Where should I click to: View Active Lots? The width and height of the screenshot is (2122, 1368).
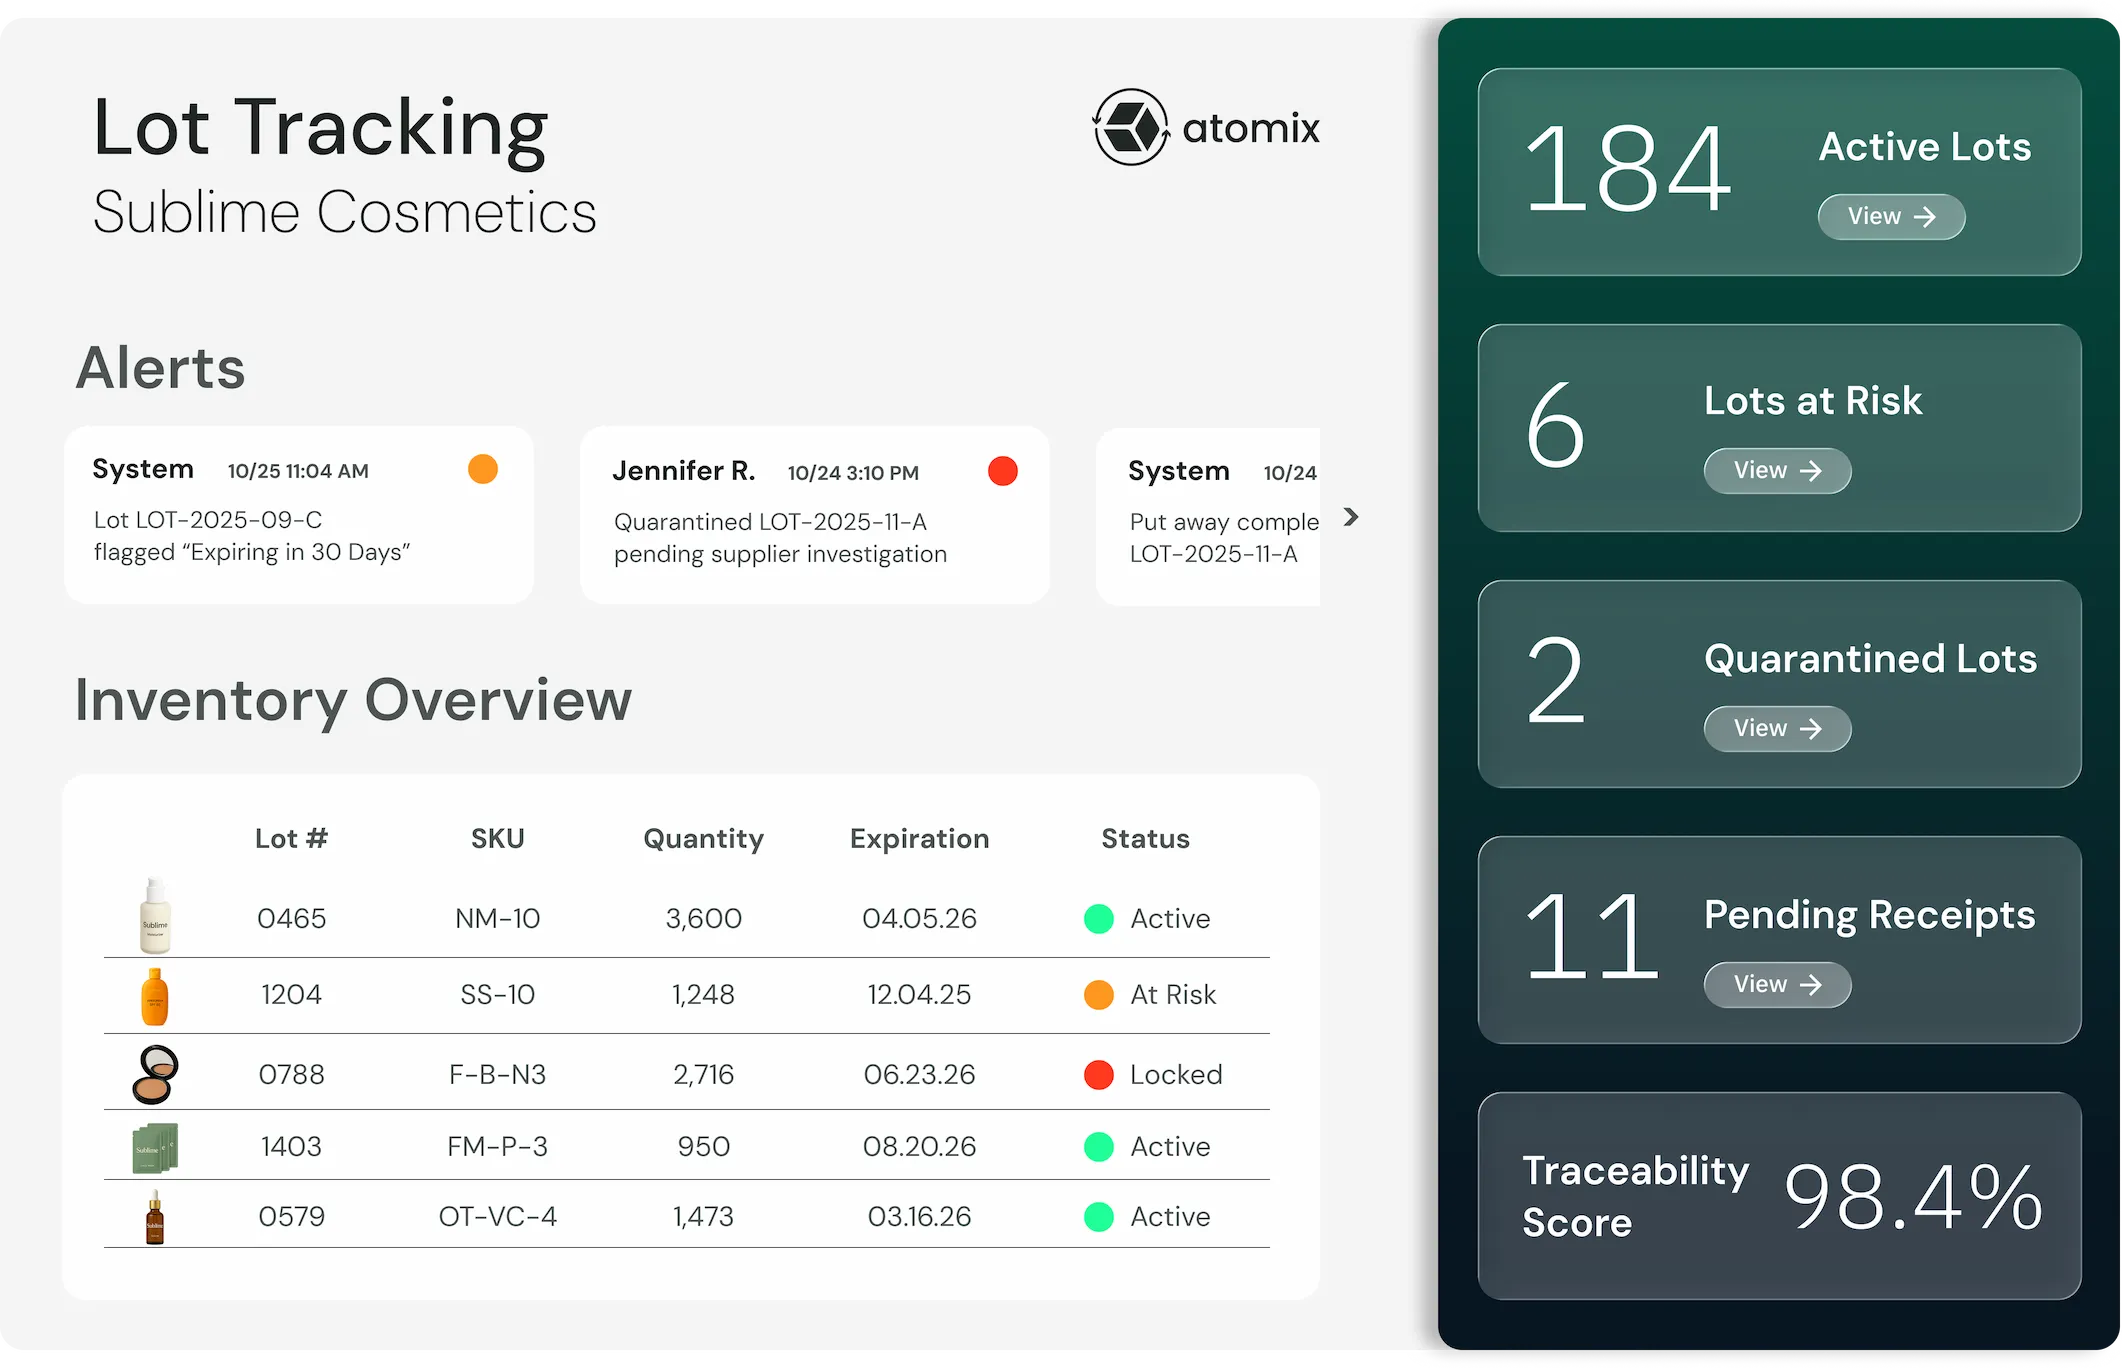(x=1890, y=217)
